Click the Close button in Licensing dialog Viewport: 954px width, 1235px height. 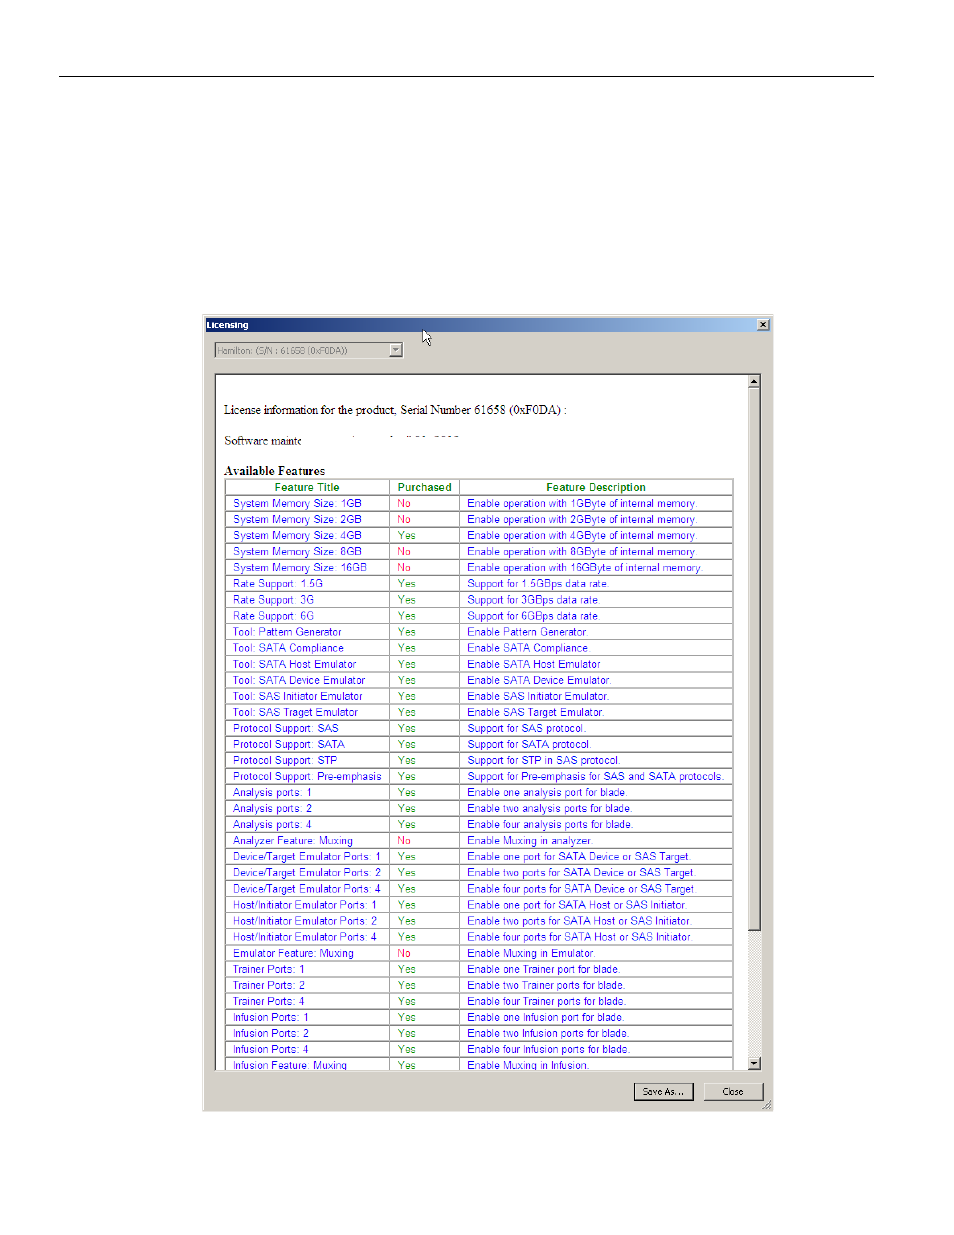[x=733, y=1092]
